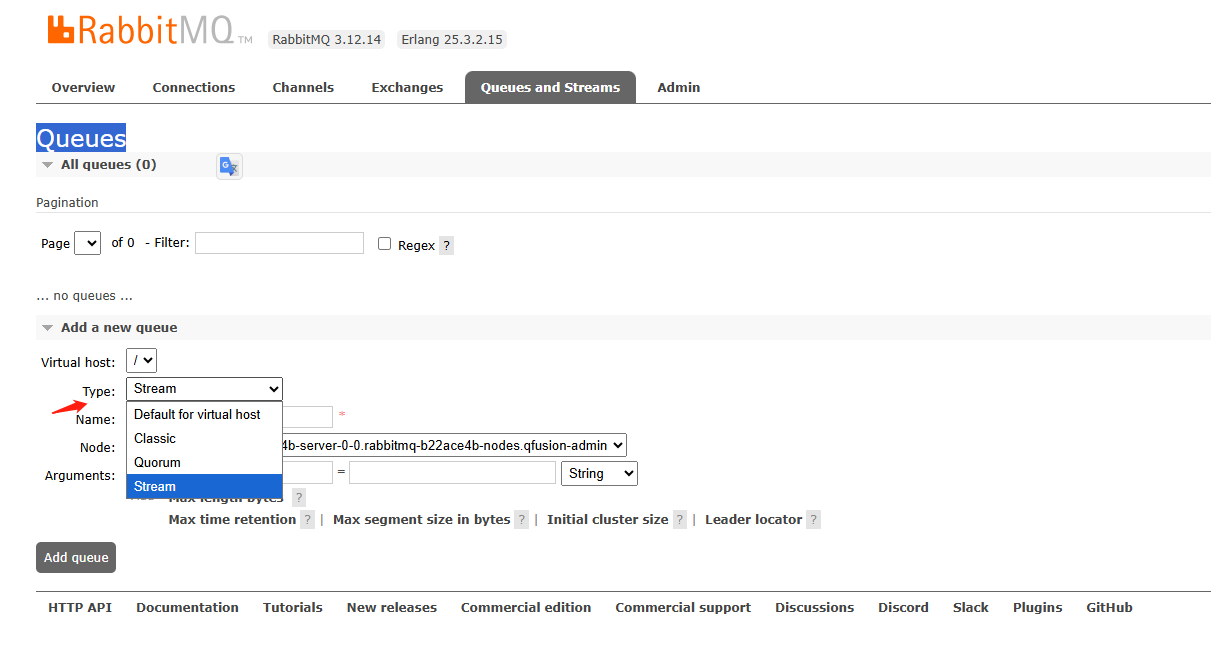The height and width of the screenshot is (652, 1211).
Task: Select Classic queue type option
Action: (204, 438)
